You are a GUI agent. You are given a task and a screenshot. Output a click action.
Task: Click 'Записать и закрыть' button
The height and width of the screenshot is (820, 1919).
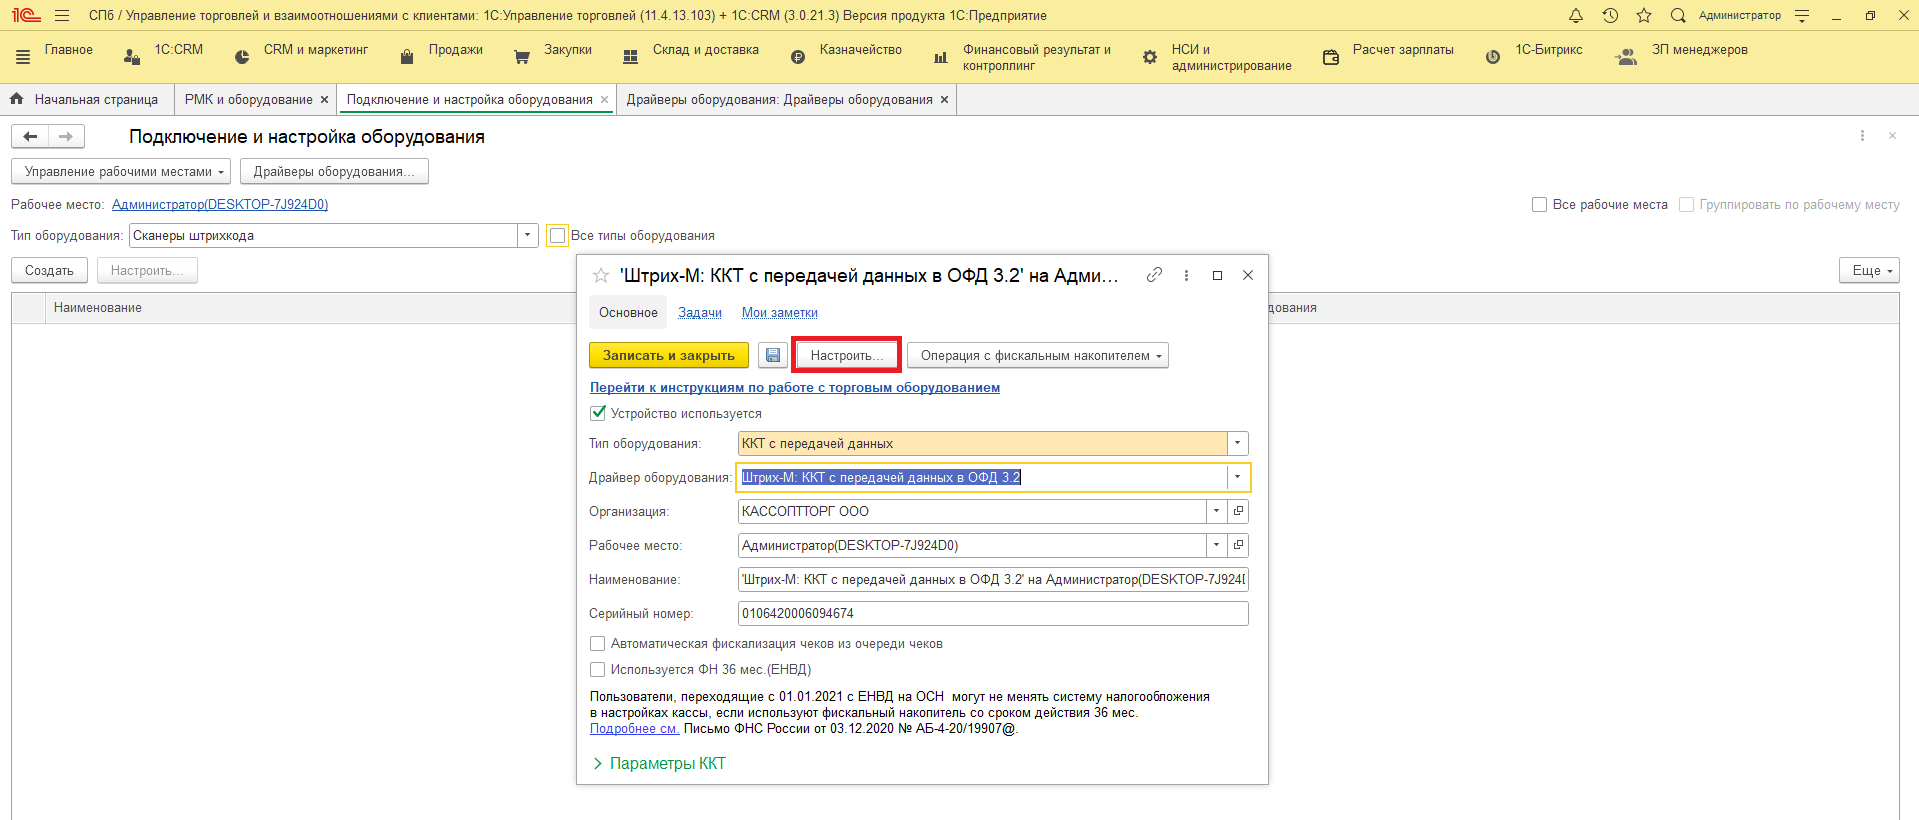click(668, 355)
